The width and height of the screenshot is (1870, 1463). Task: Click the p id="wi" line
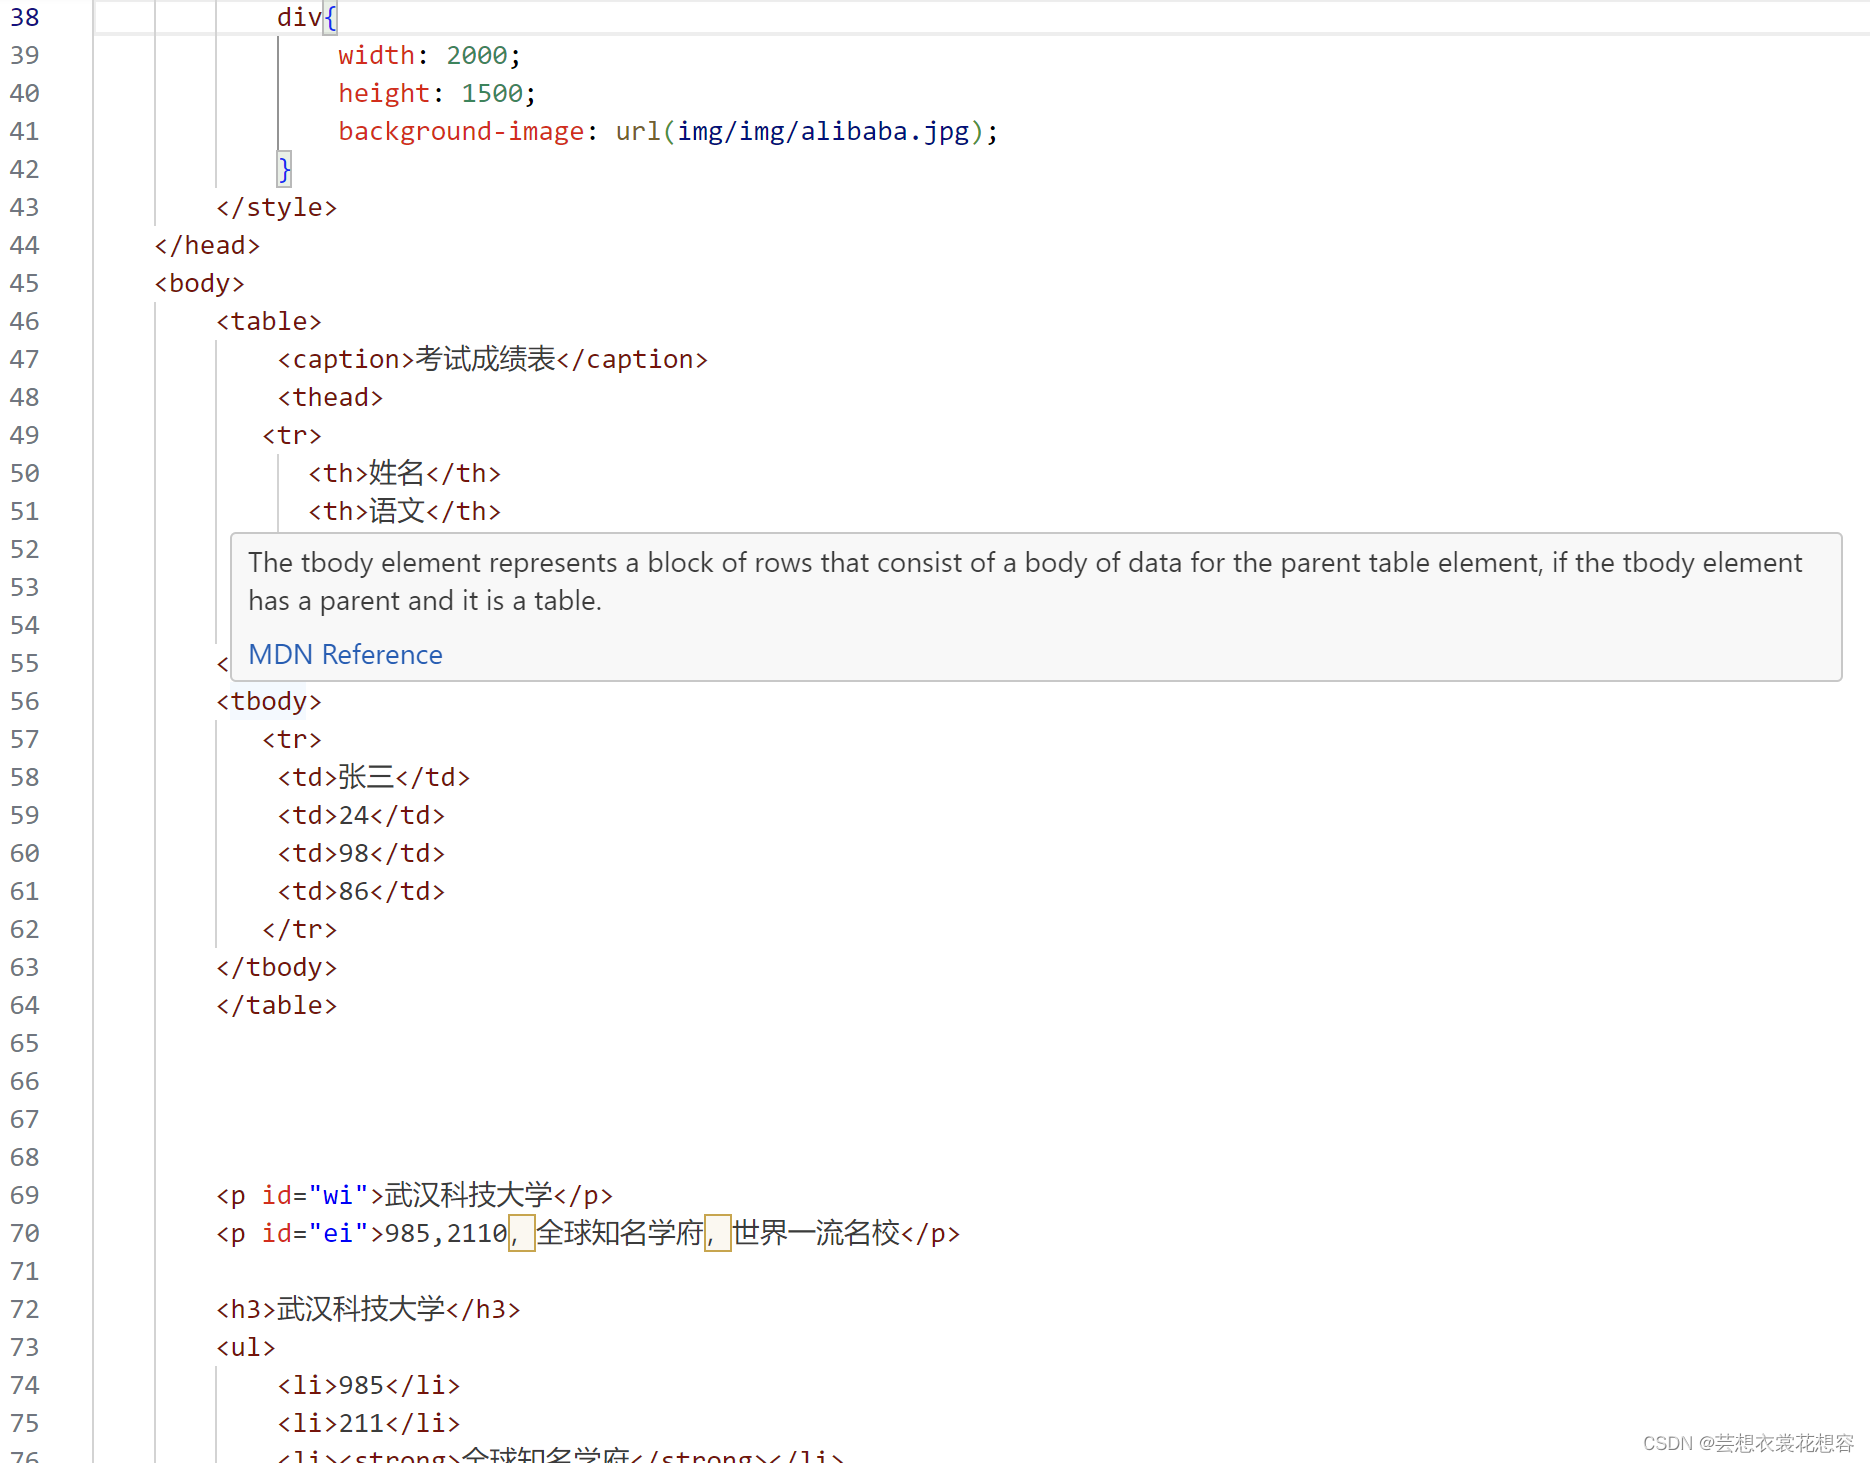coord(415,1195)
